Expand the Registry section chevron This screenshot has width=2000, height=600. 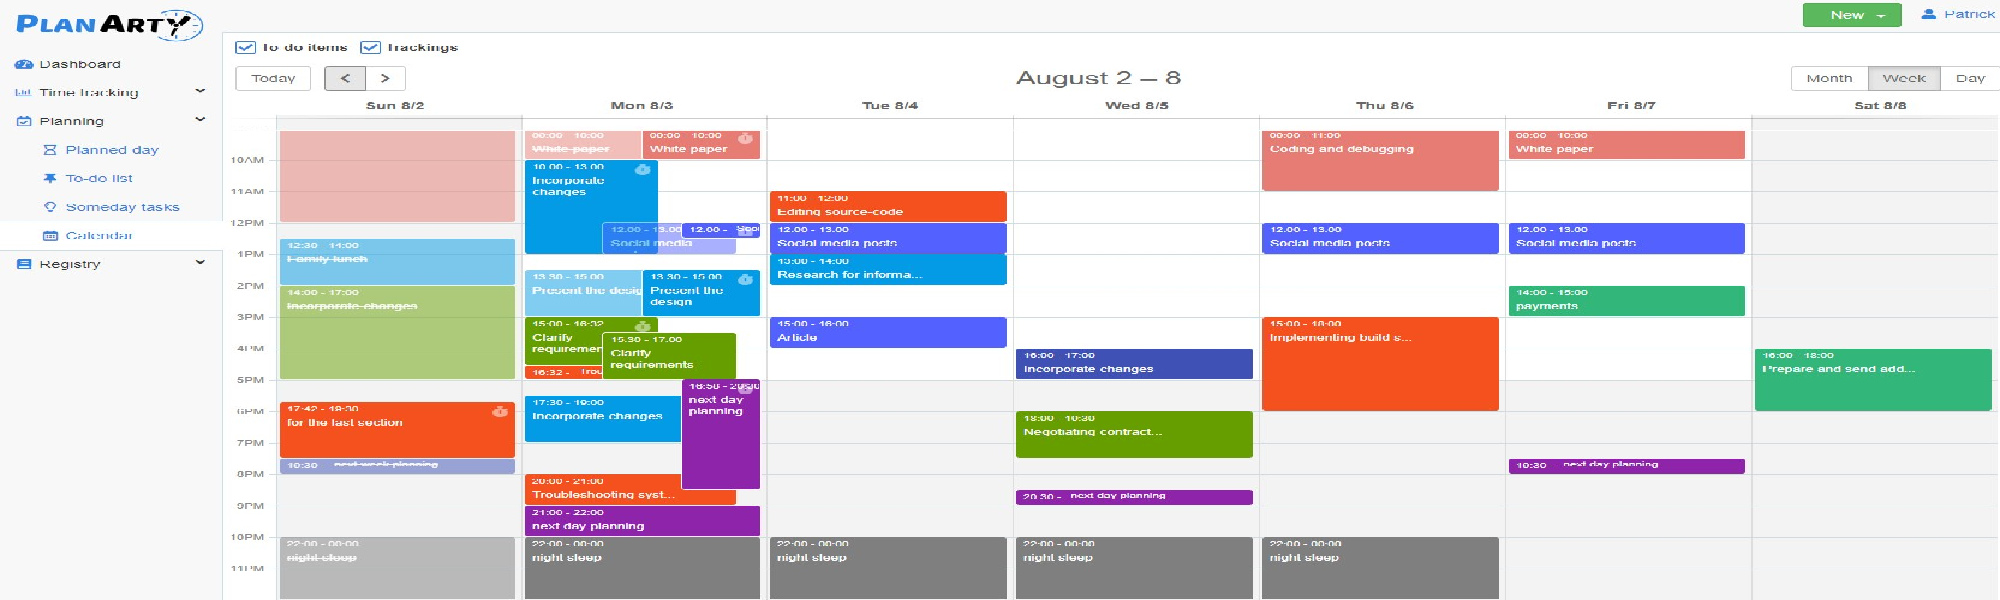[x=200, y=263]
